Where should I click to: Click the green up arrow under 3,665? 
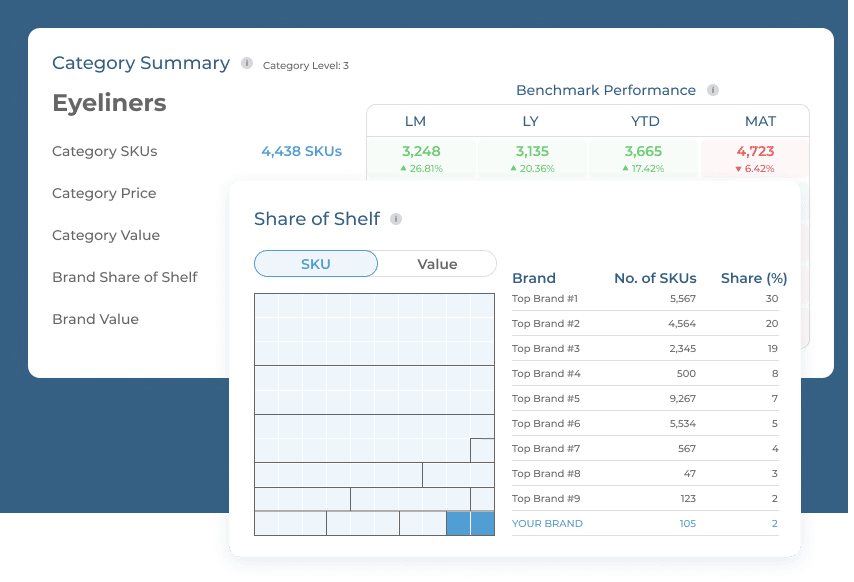click(625, 168)
